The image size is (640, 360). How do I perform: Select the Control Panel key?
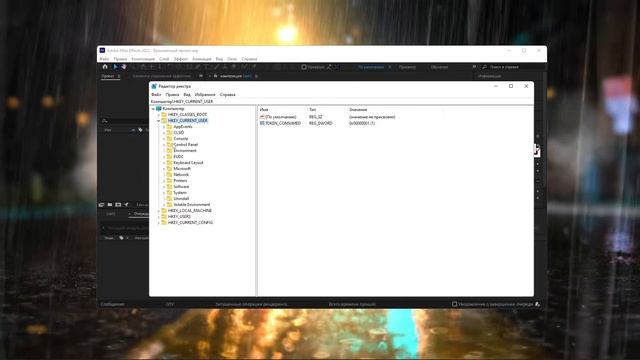coord(186,144)
